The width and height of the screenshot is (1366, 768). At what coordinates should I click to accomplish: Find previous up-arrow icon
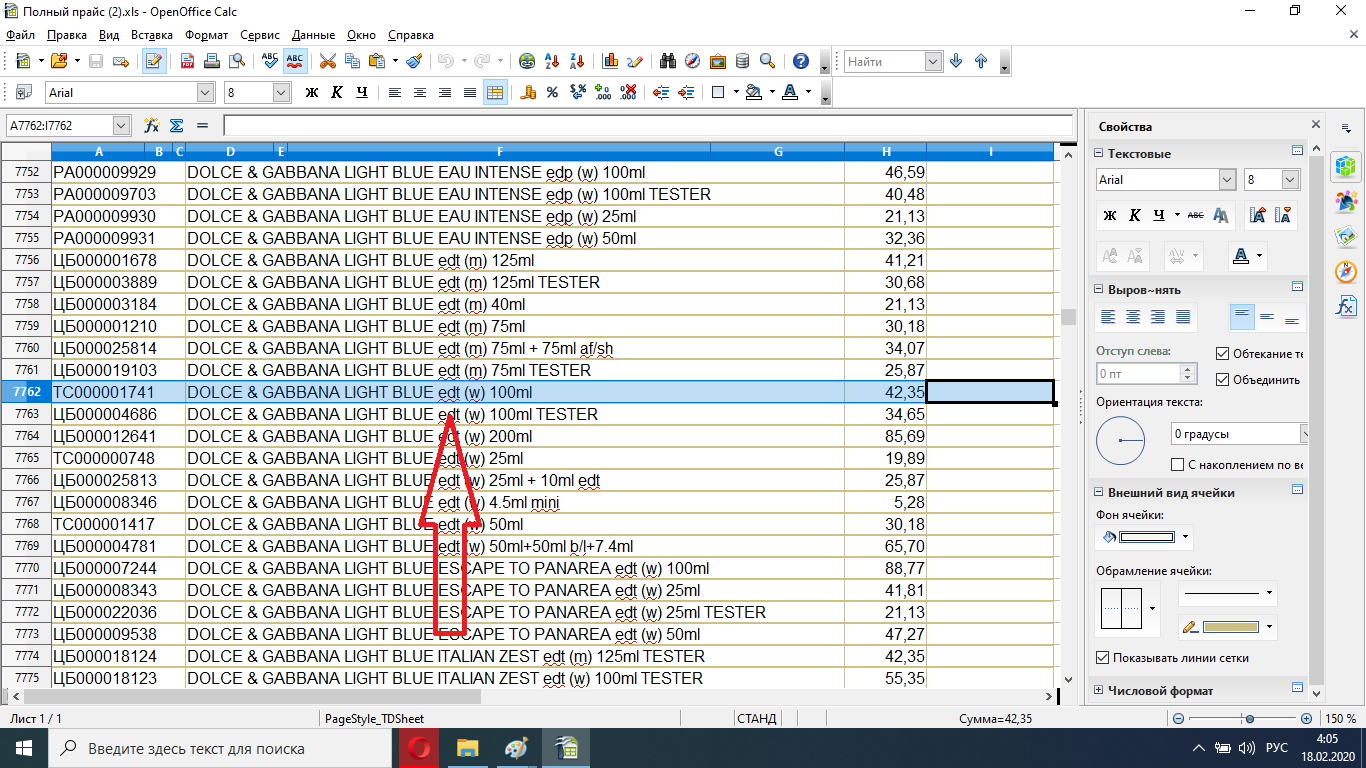coord(981,61)
